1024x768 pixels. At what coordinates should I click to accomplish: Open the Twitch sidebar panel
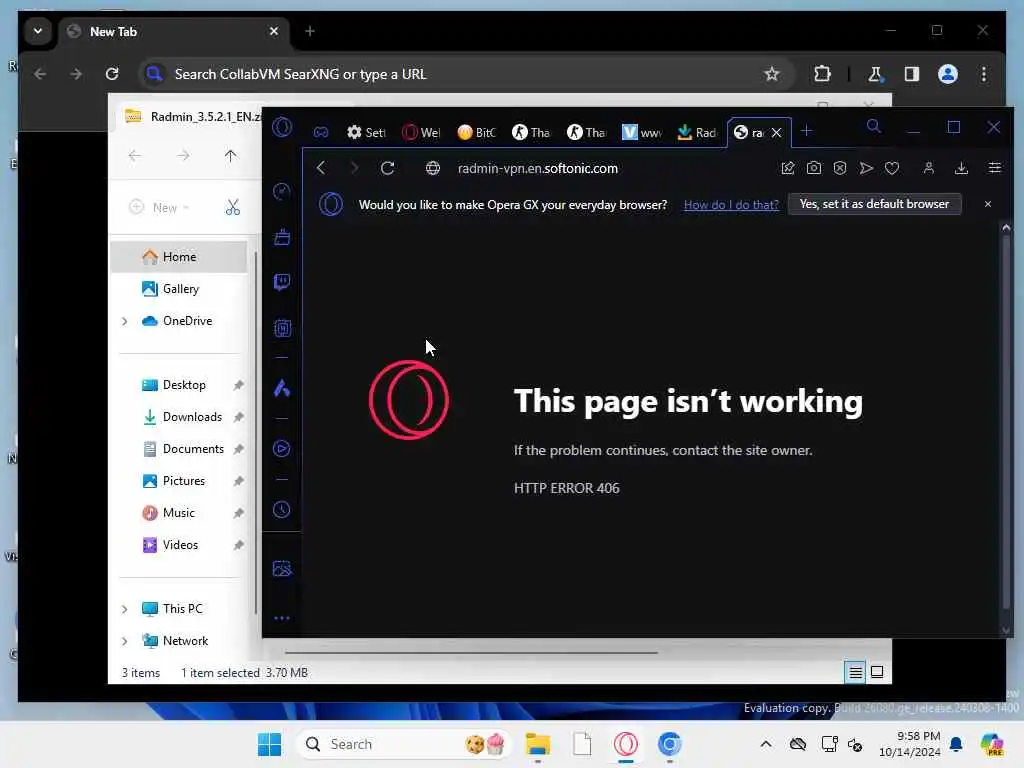click(x=281, y=282)
